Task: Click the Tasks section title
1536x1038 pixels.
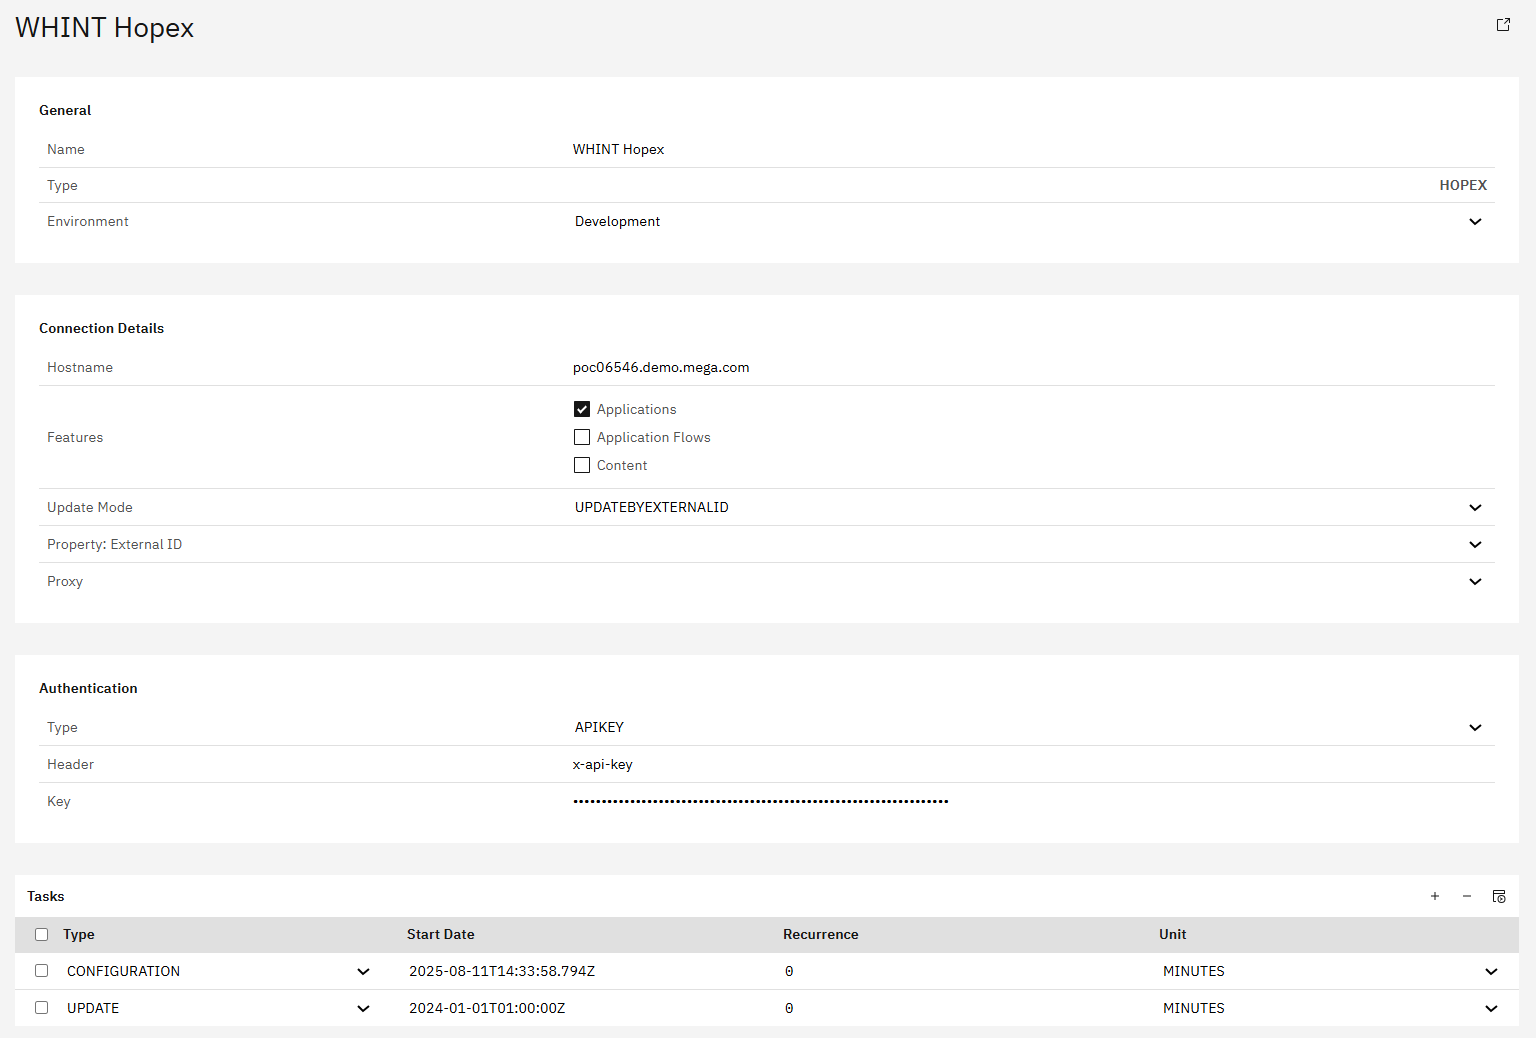Action: pyautogui.click(x=46, y=896)
